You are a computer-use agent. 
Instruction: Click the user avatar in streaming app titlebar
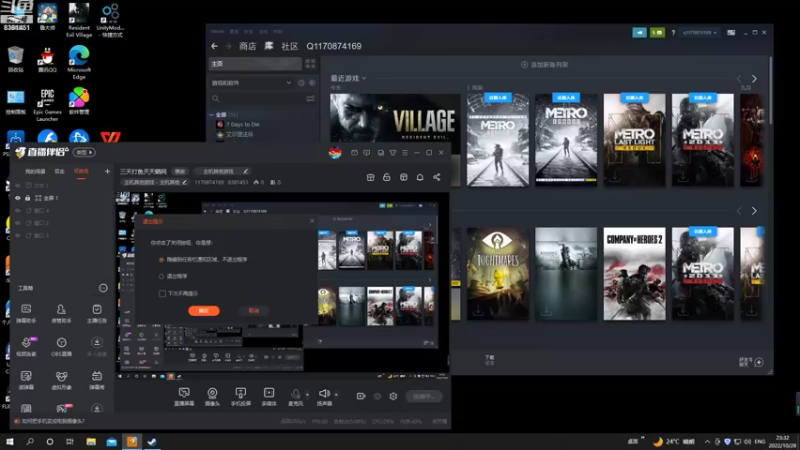(x=335, y=153)
